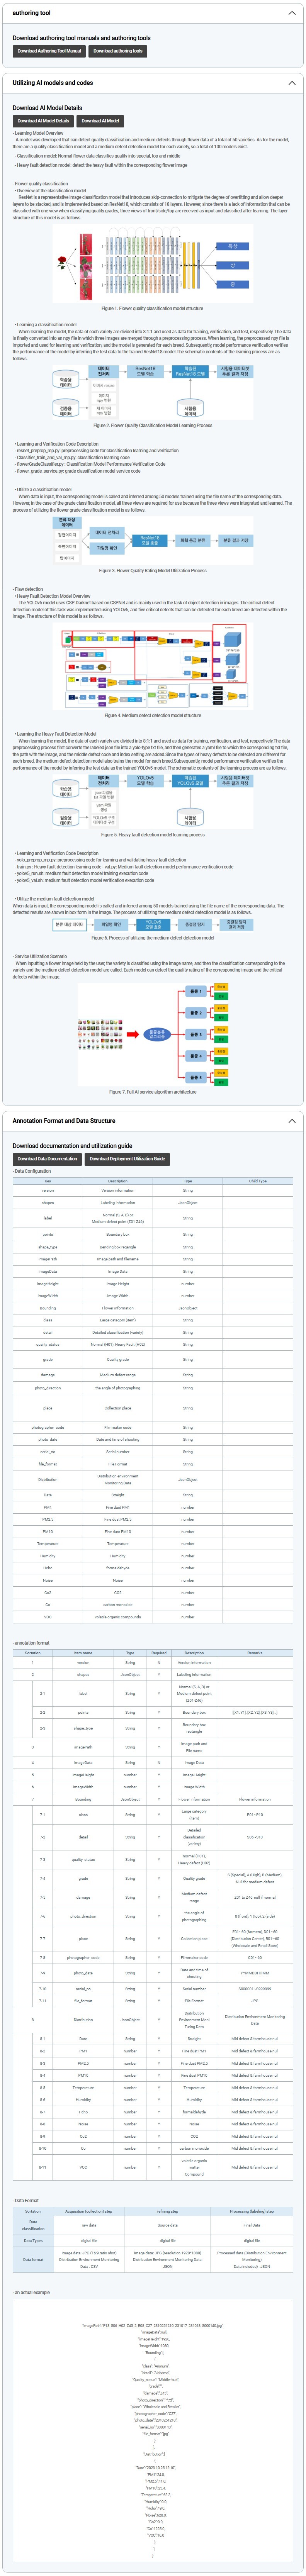
Task: Click Download Deployment Utilization Guide button
Action: tap(127, 1159)
